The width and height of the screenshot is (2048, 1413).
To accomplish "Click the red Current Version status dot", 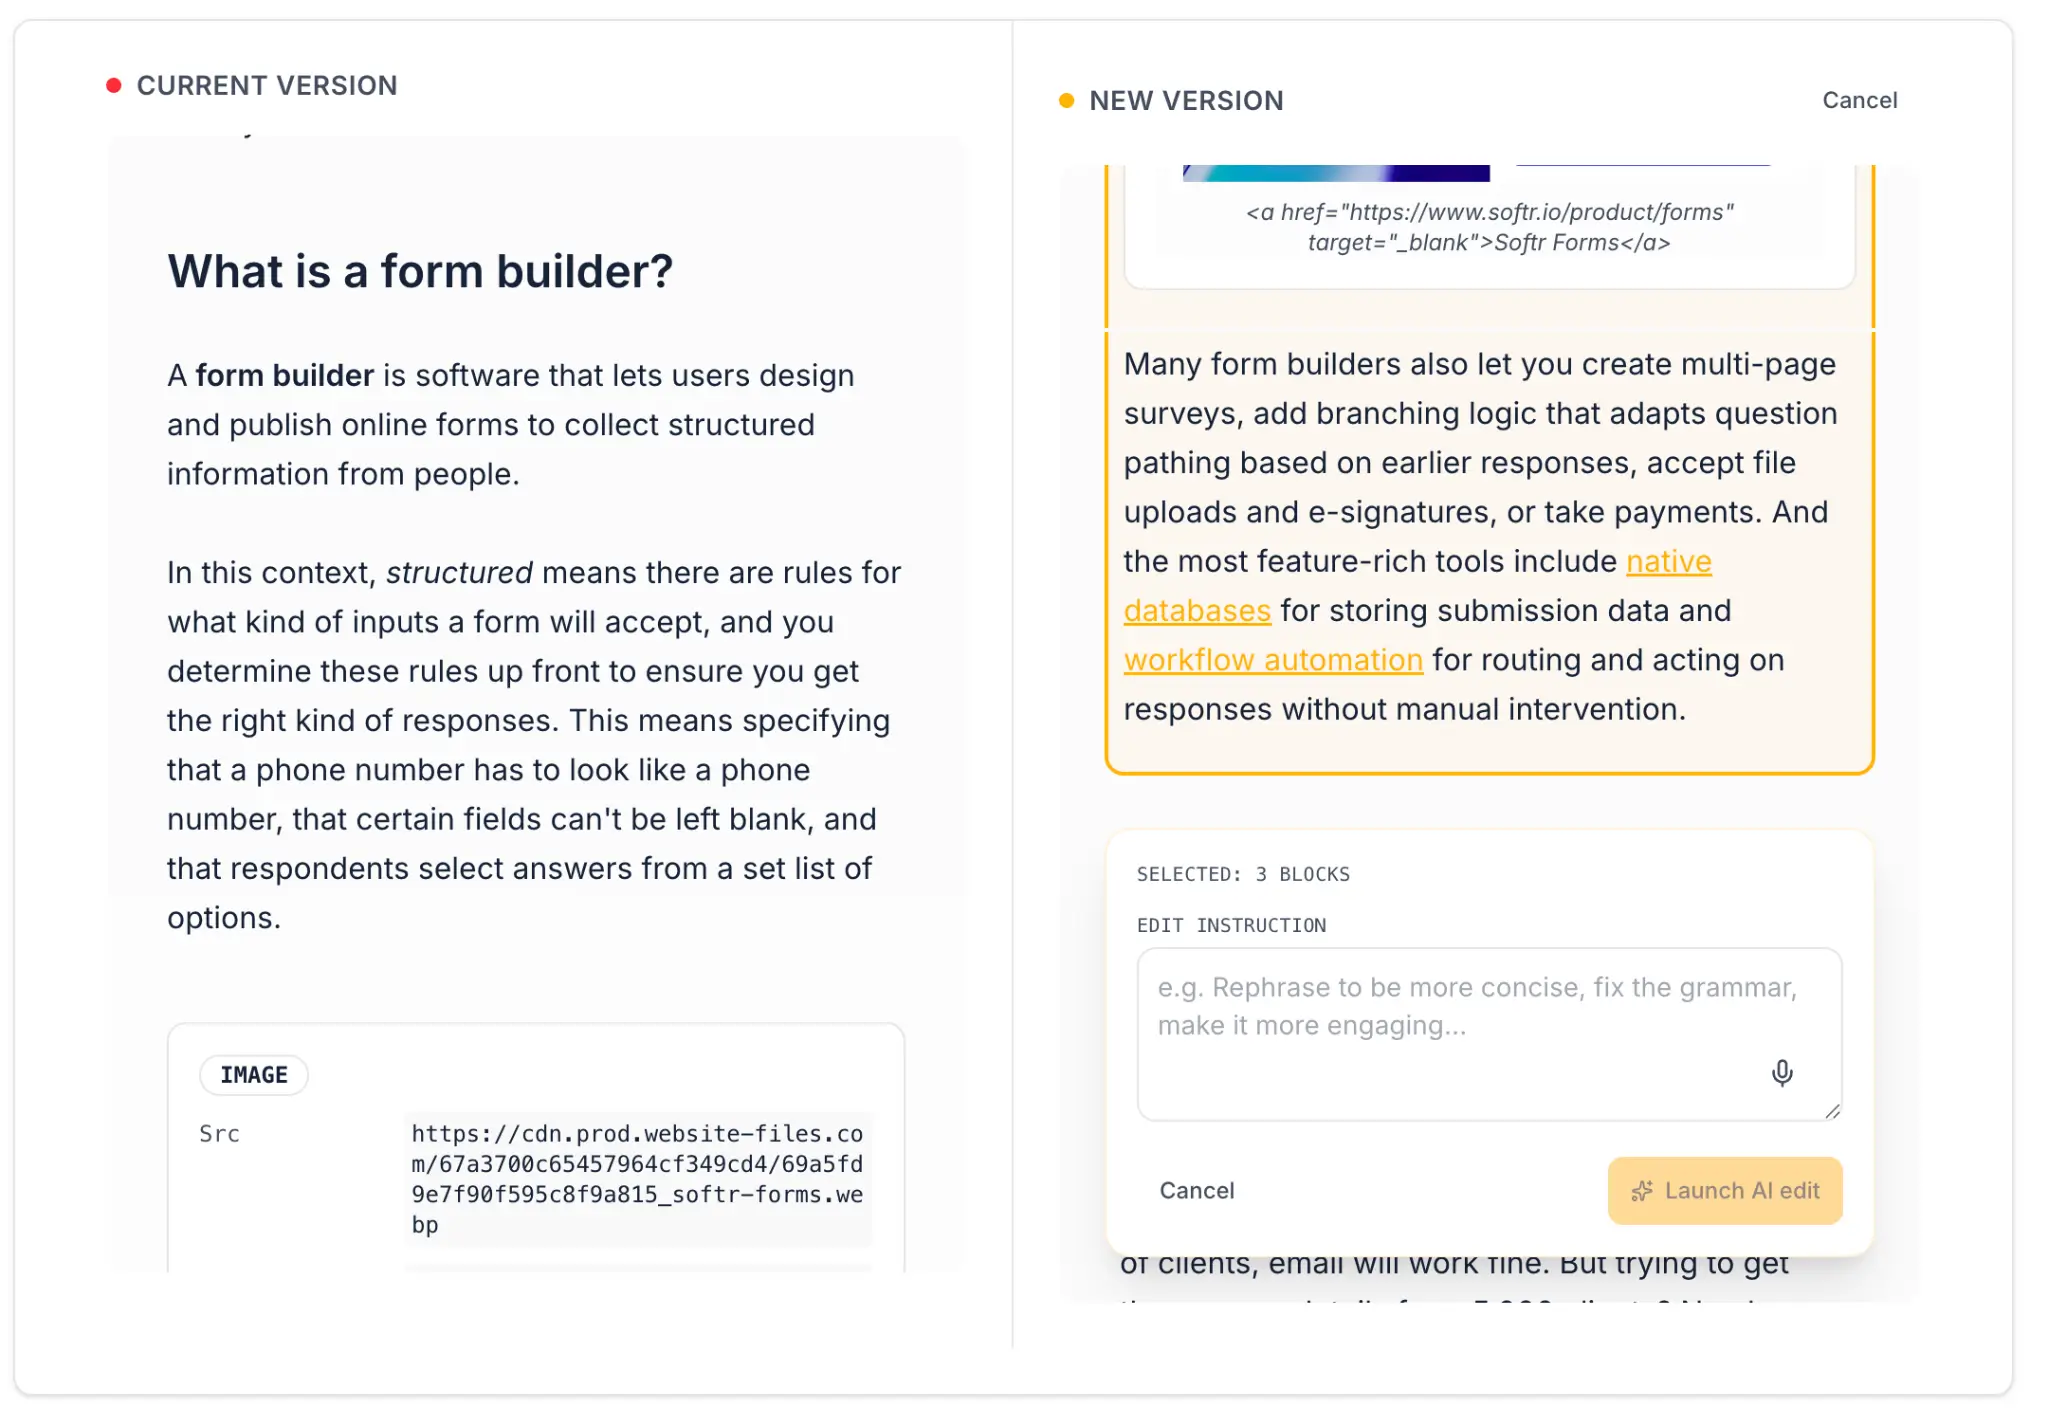I will point(113,84).
